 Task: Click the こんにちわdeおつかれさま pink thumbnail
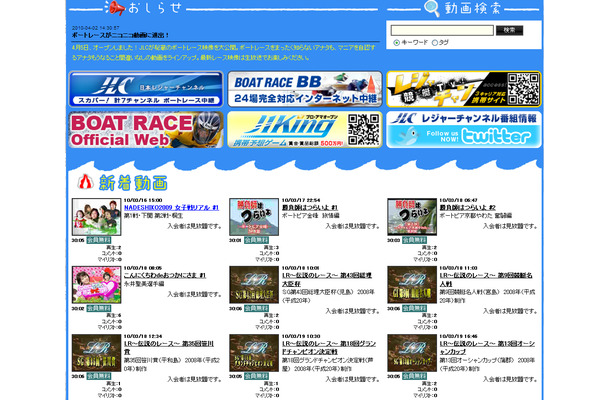96,285
